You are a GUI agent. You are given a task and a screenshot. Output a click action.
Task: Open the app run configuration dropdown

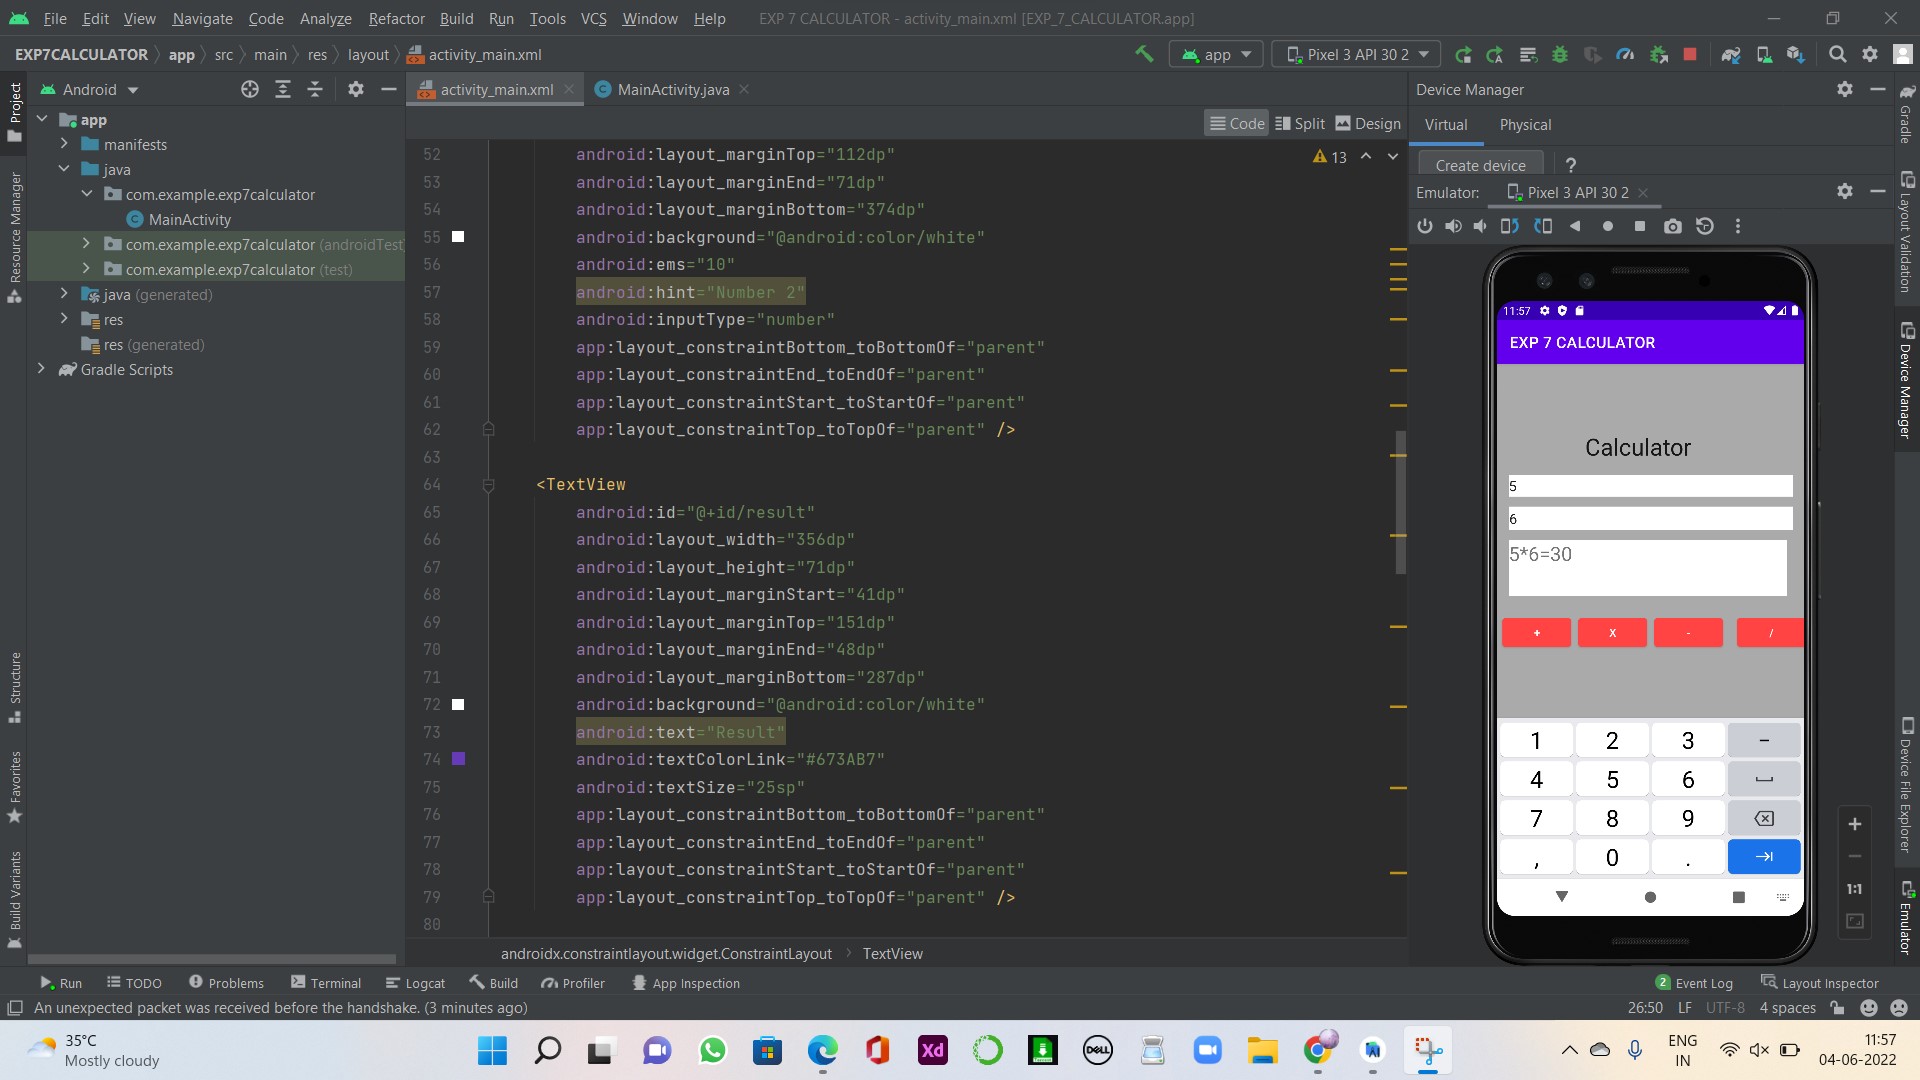point(1216,54)
